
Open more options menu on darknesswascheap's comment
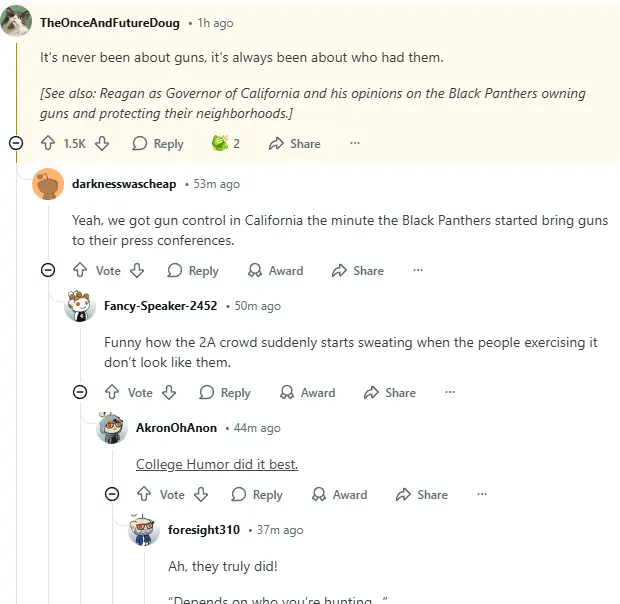coord(418,270)
